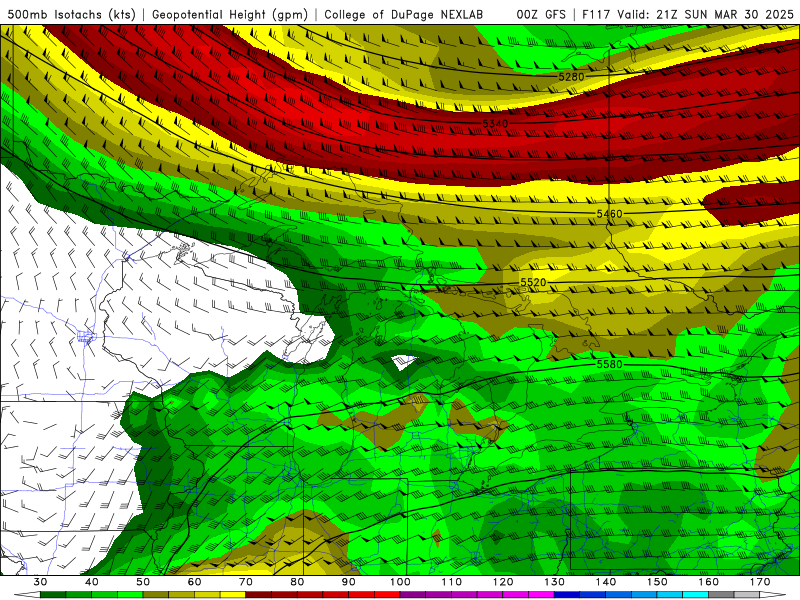
Task: Click the 110 value on the color scale
Action: pos(452,582)
